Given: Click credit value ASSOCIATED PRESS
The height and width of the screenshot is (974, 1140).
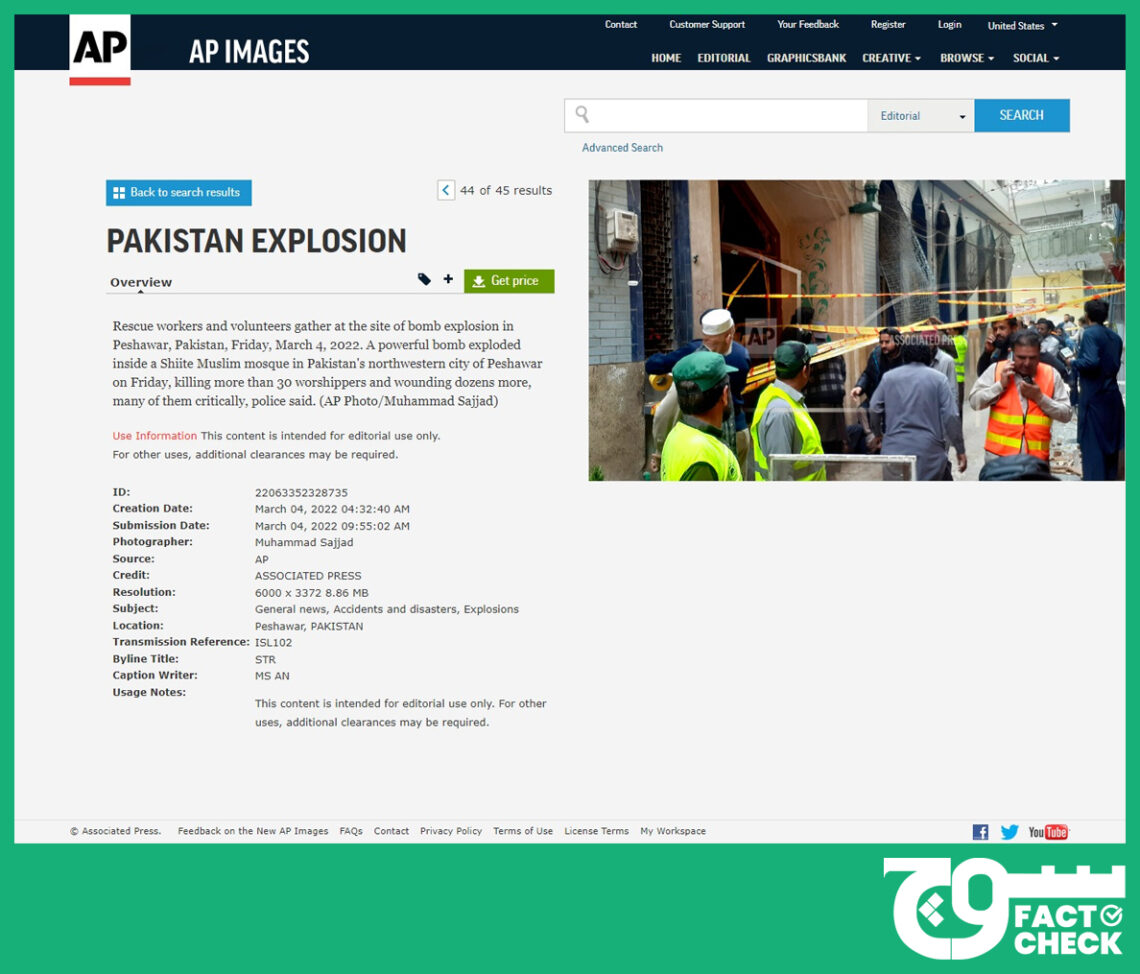Looking at the screenshot, I should [308, 576].
